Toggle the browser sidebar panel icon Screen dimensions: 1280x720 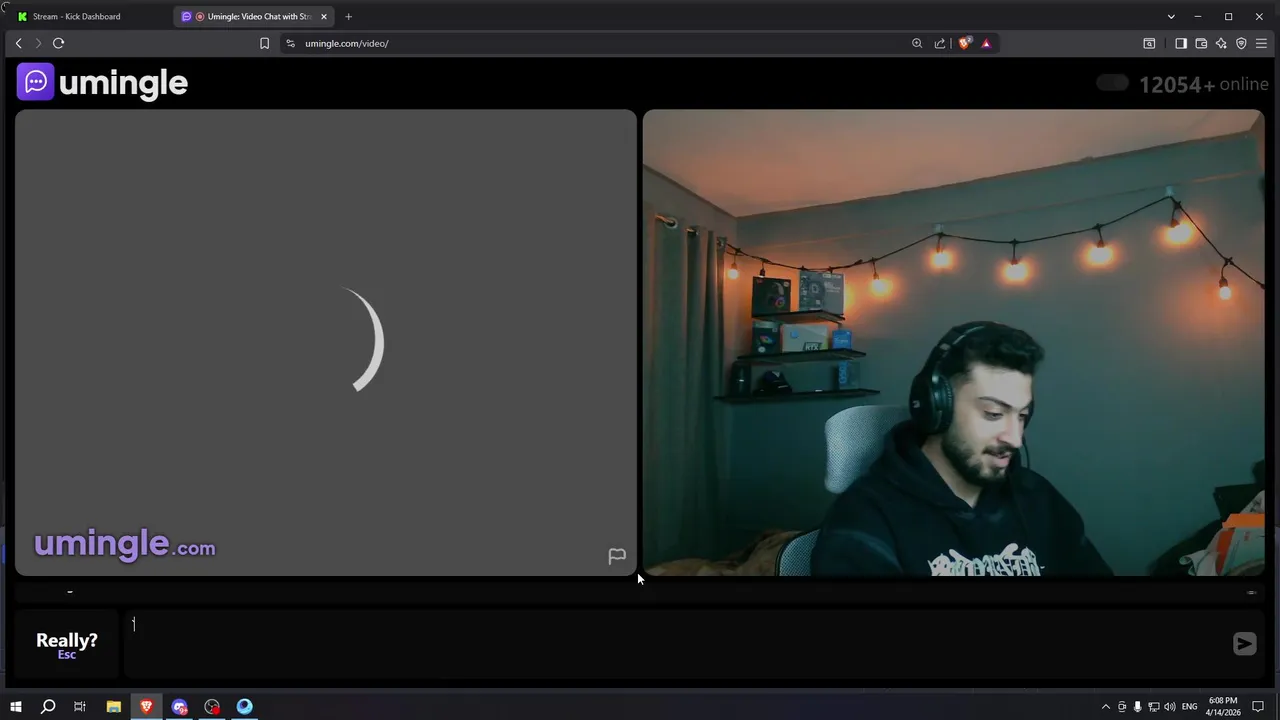[x=1181, y=43]
